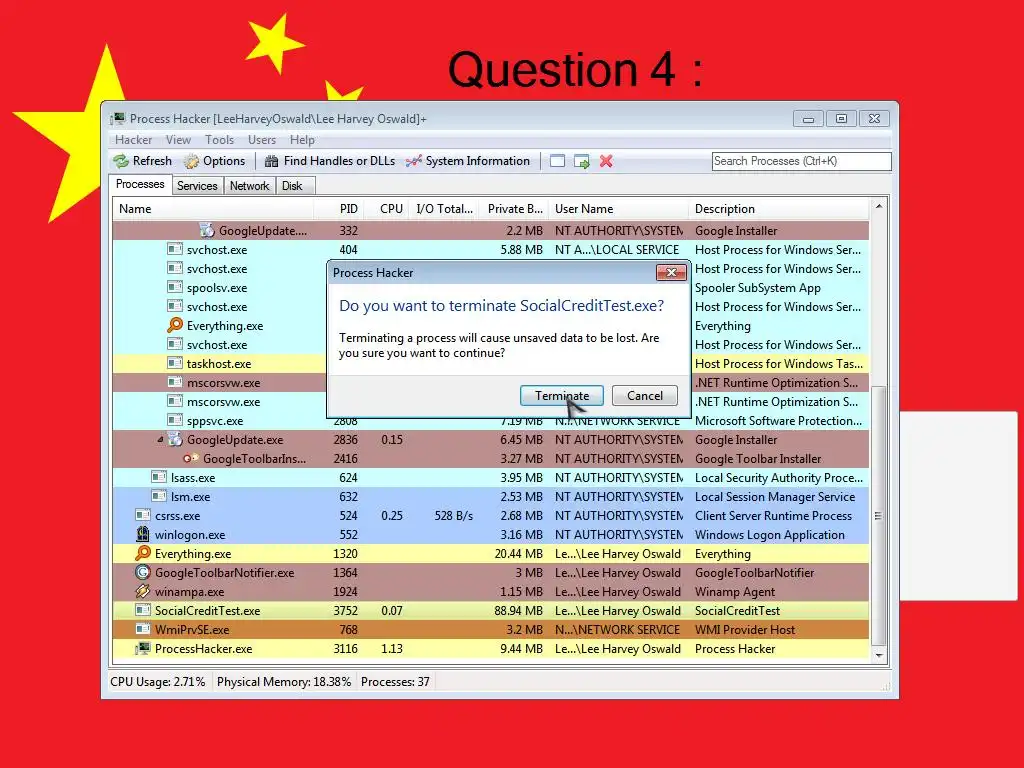Click the red X terminate toolbar icon
This screenshot has width=1024, height=768.
(x=606, y=161)
